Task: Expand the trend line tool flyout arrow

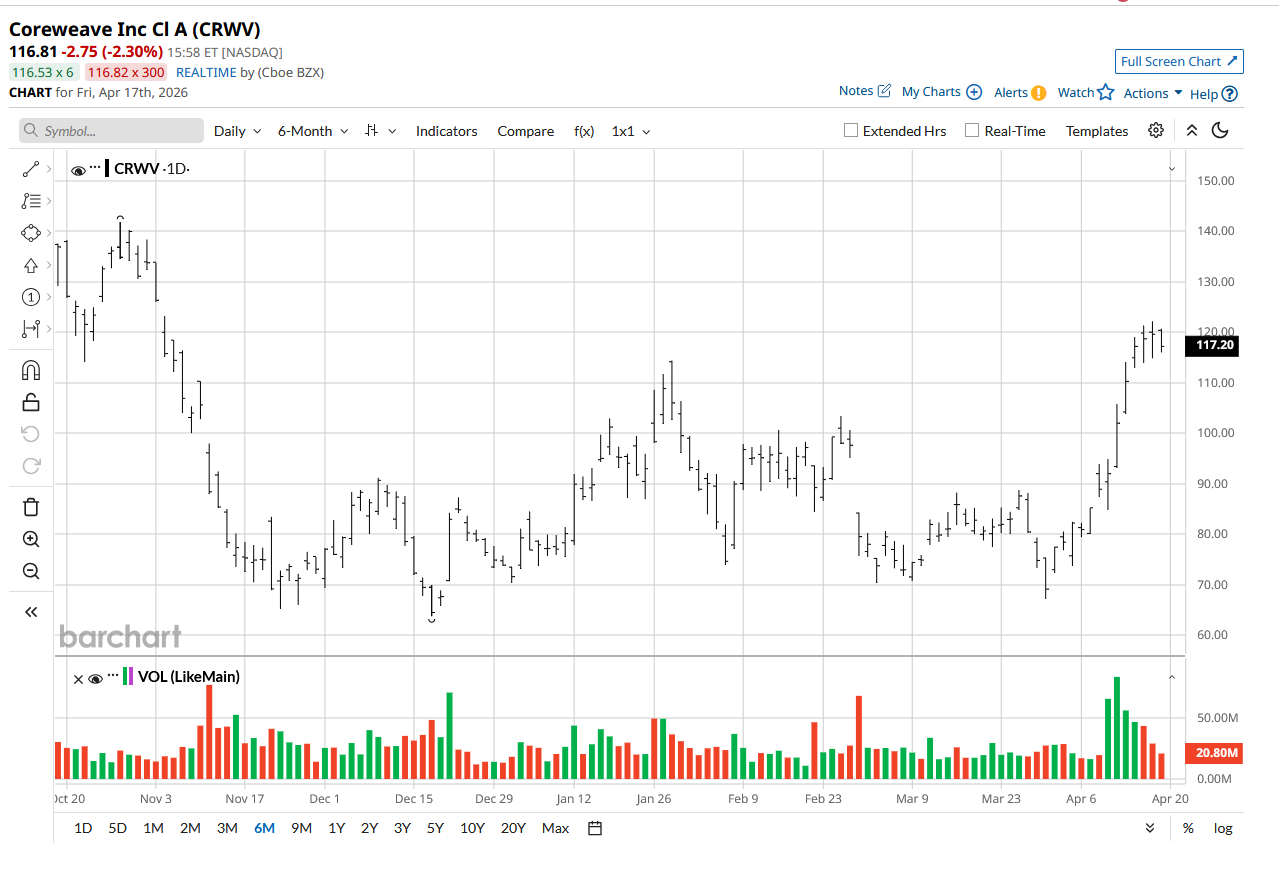Action: pos(48,169)
